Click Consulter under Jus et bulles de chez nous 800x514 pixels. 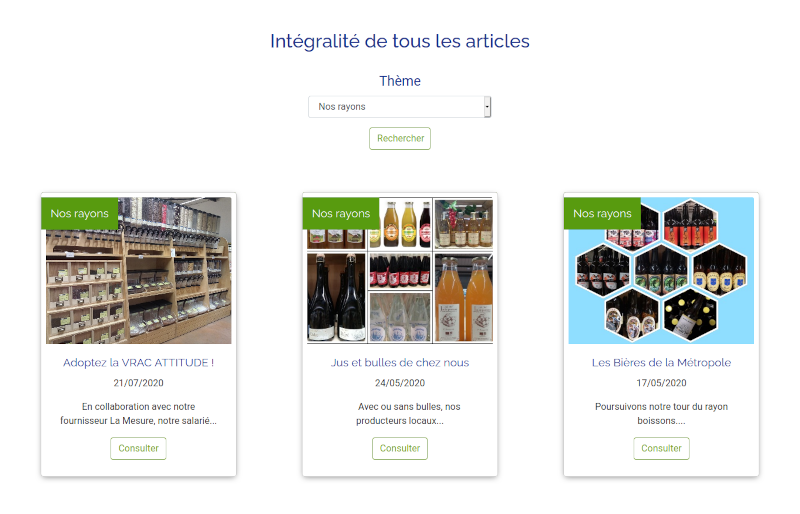[x=400, y=448]
